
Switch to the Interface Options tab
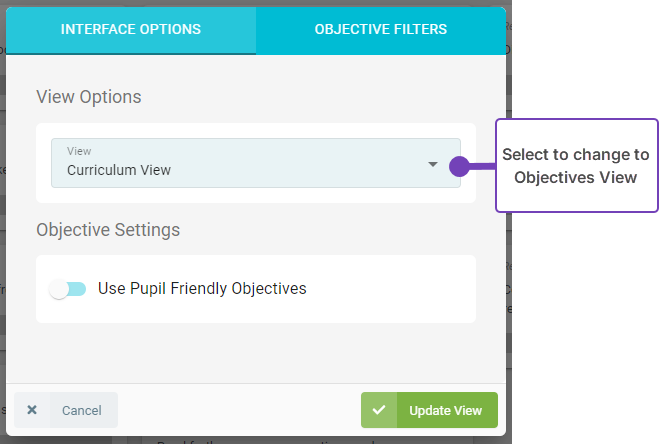pos(131,29)
